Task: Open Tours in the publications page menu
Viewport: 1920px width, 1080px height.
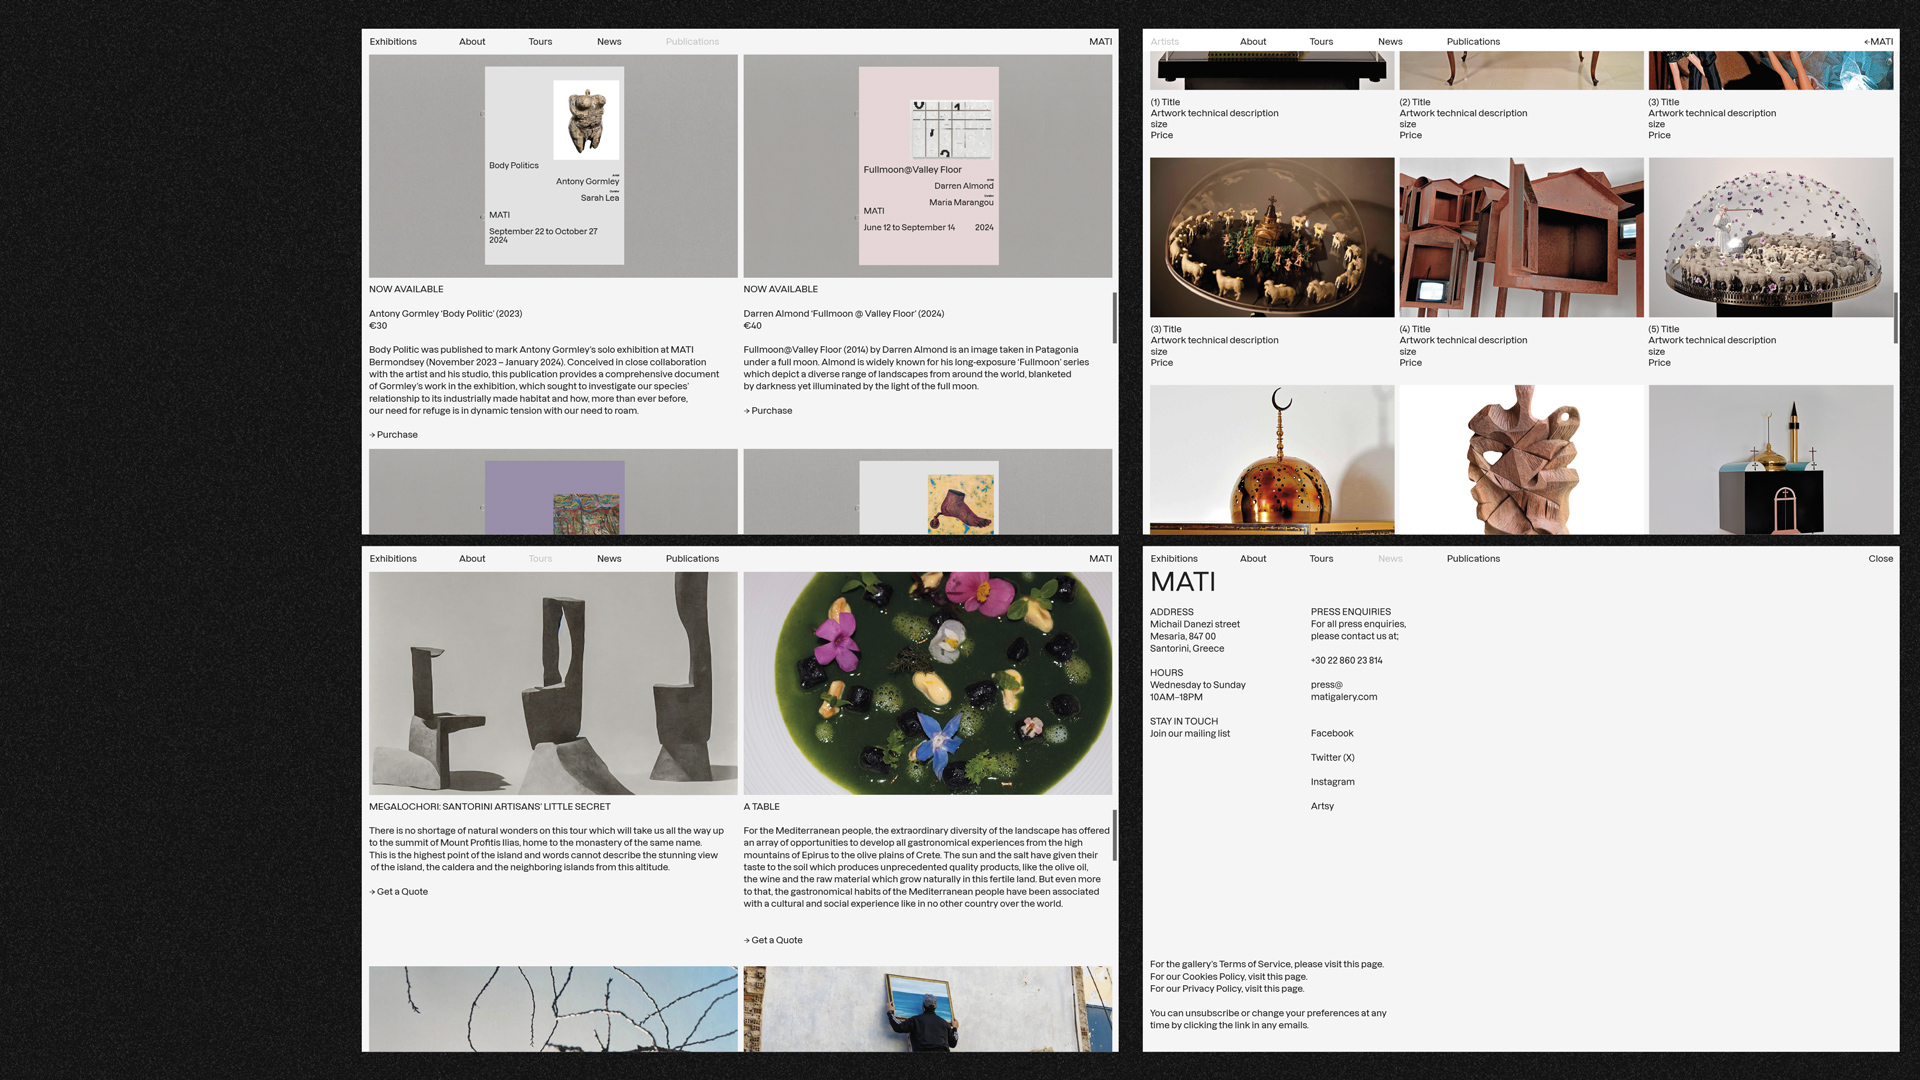Action: click(540, 42)
